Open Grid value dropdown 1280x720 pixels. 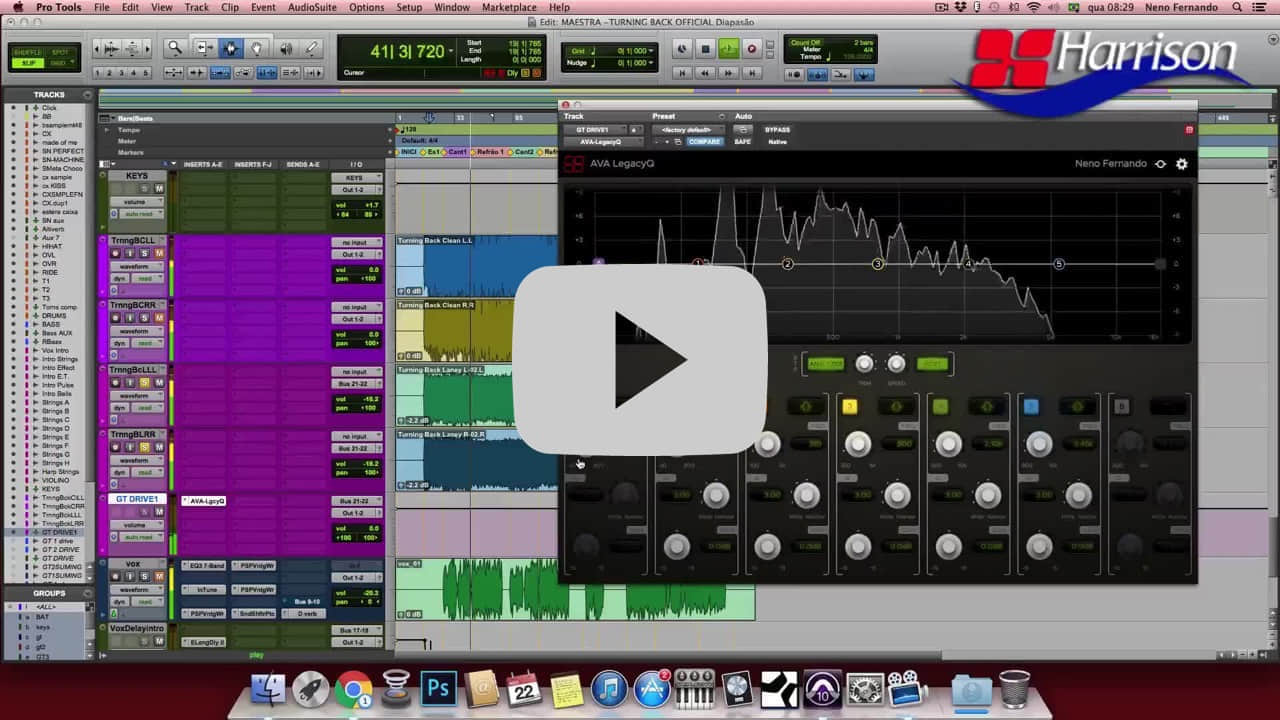651,50
